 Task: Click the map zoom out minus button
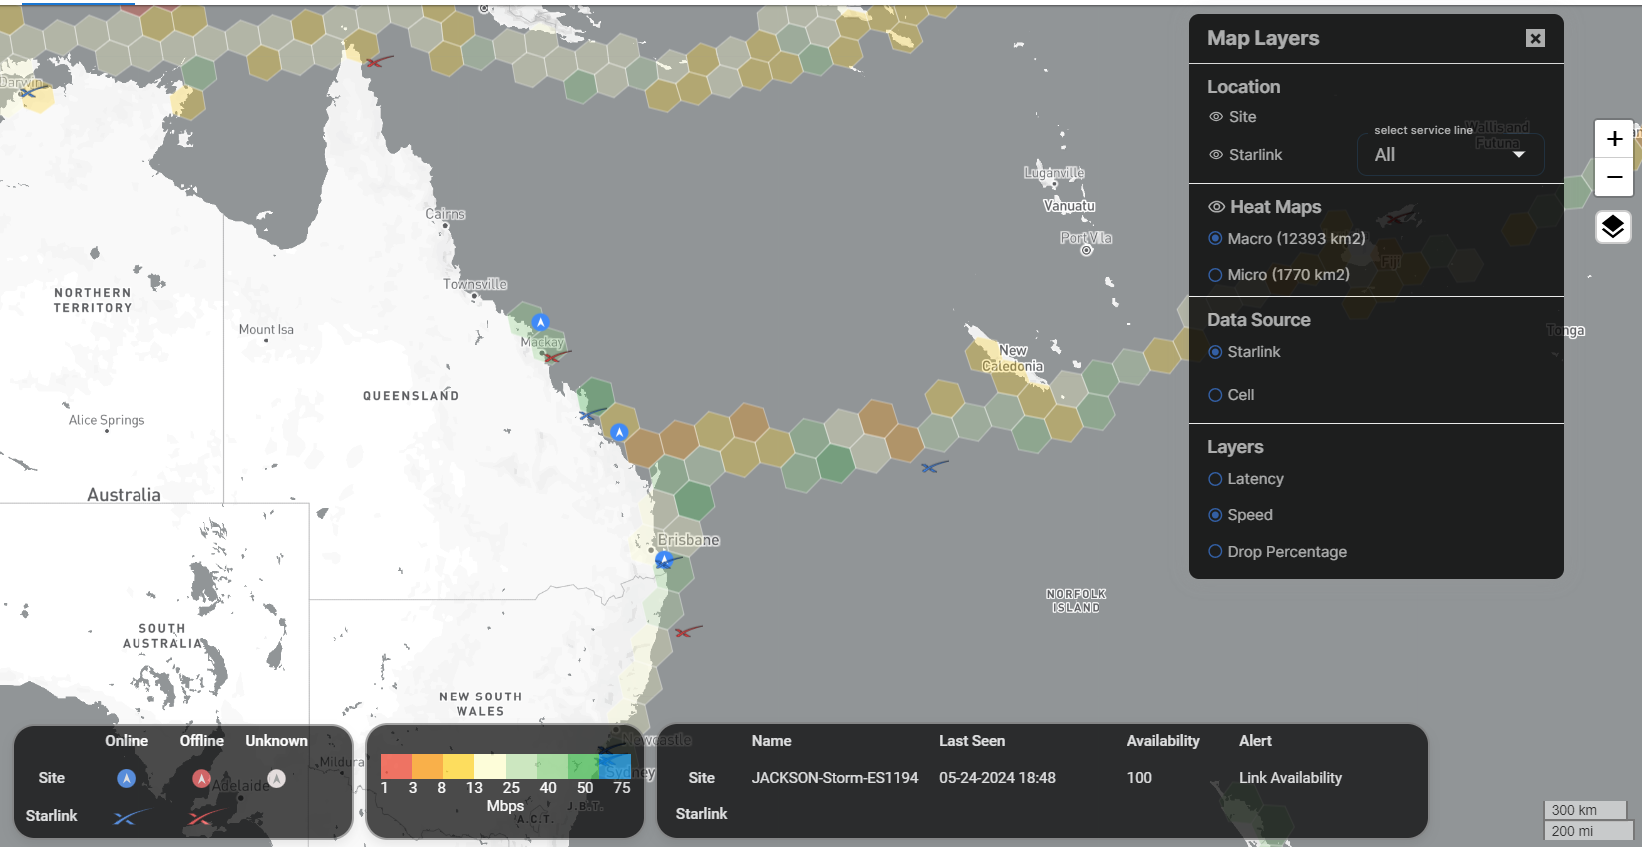(x=1613, y=177)
